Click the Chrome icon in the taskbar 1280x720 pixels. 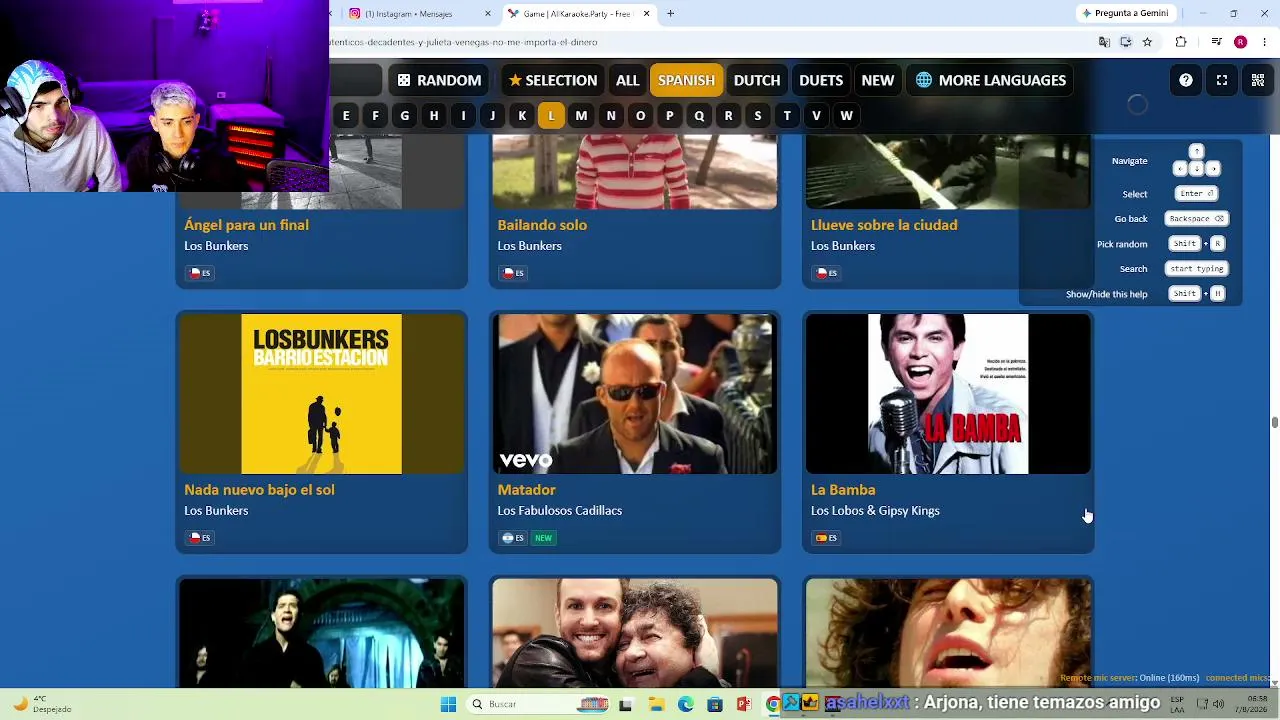tap(773, 704)
